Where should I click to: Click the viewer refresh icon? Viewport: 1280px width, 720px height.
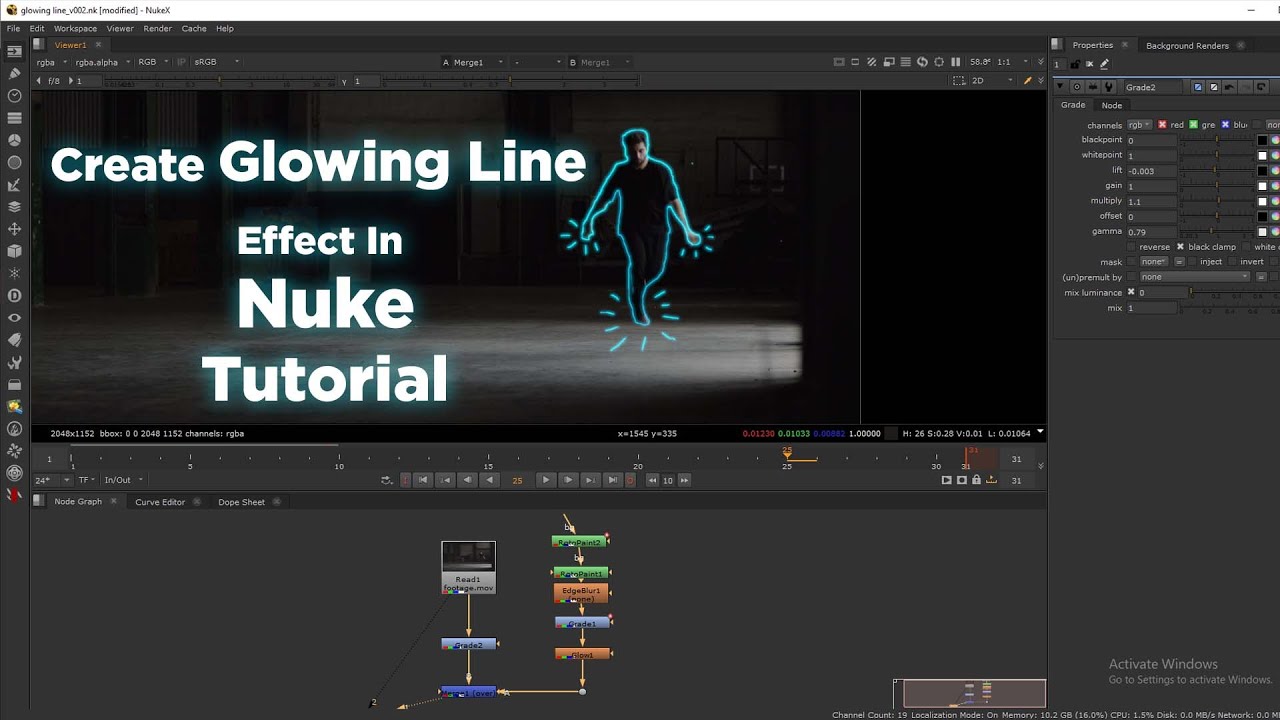[922, 62]
